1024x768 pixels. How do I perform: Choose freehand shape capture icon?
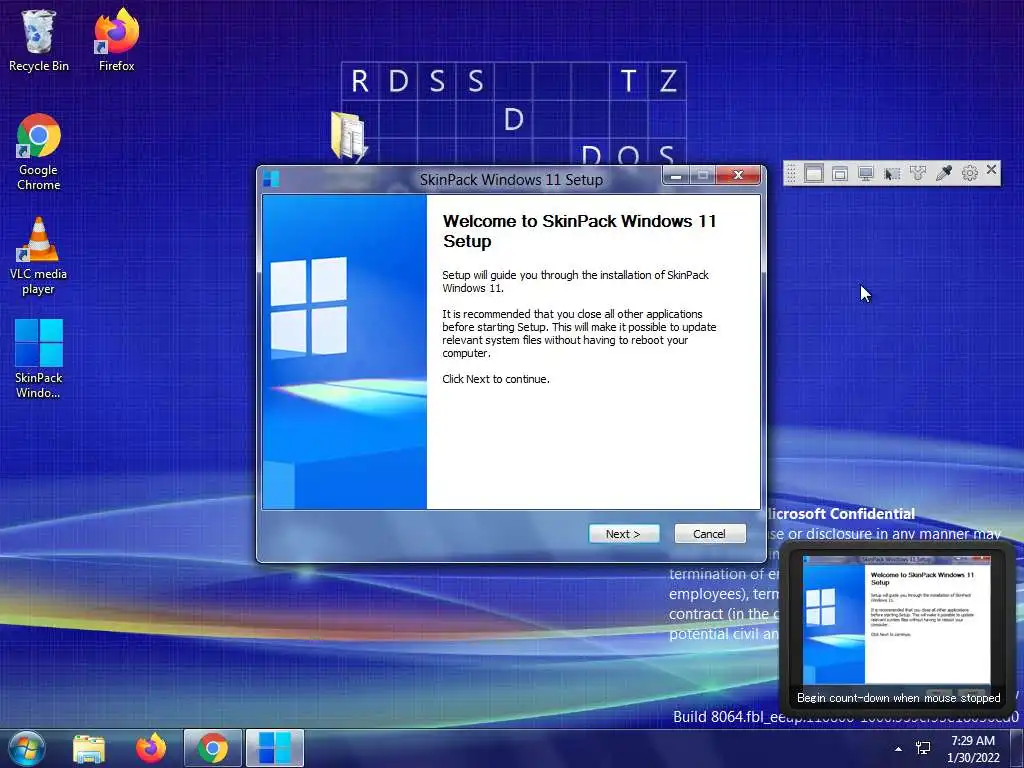(x=918, y=174)
